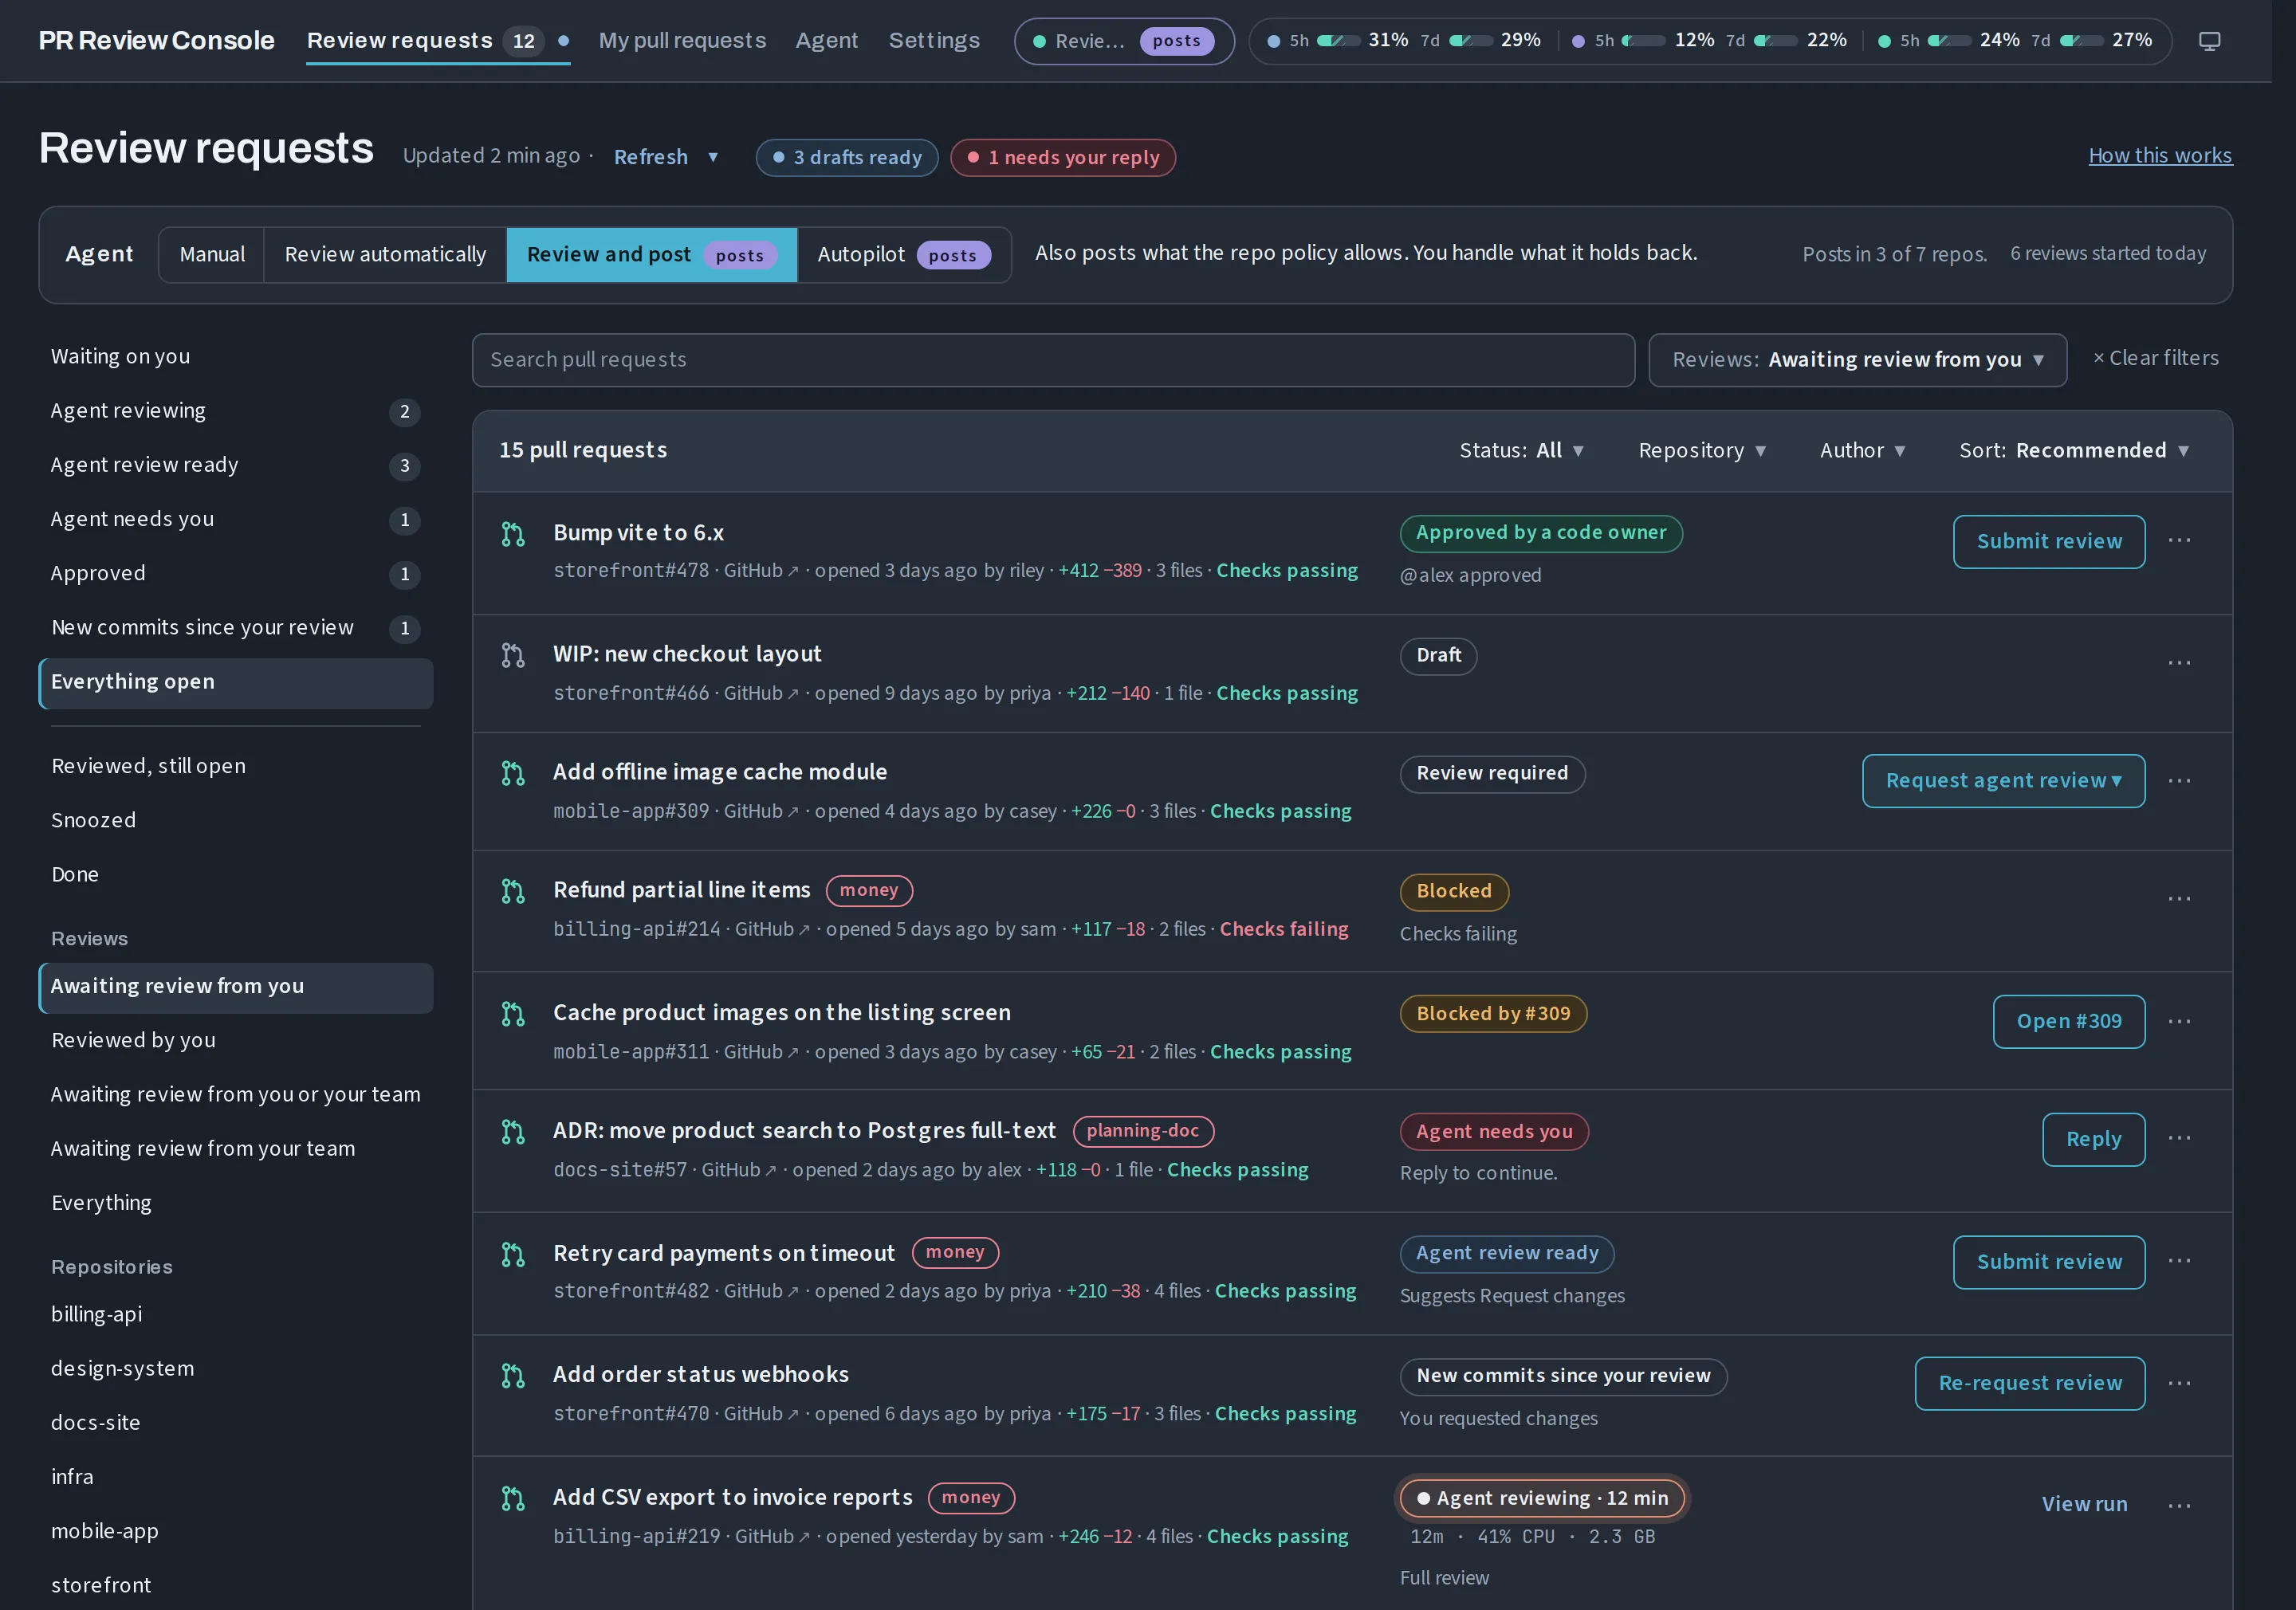The height and width of the screenshot is (1610, 2296).
Task: Open the monitor display icon in top bar
Action: click(2209, 41)
